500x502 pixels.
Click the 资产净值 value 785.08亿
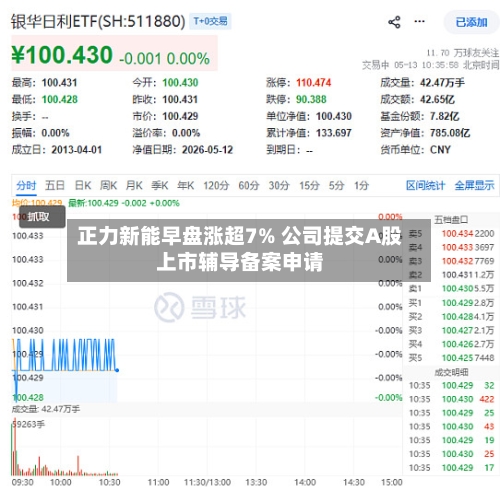tap(450, 133)
